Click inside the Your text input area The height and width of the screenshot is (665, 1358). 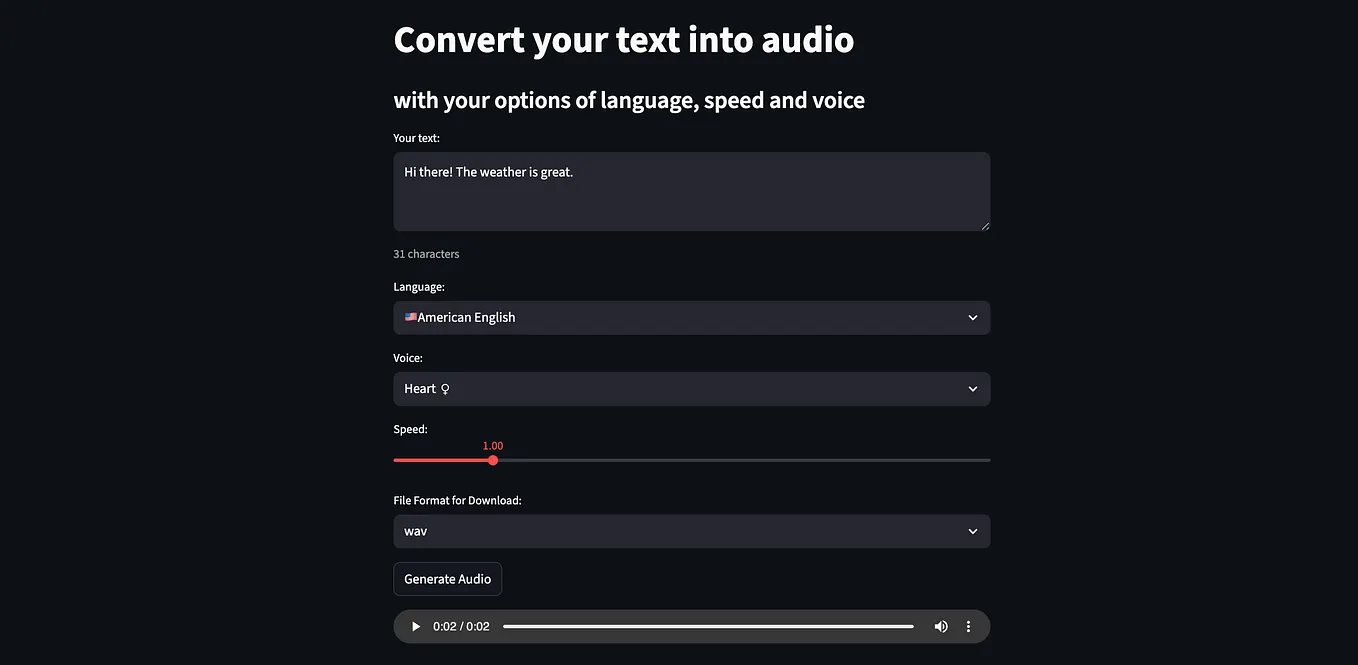(x=691, y=191)
